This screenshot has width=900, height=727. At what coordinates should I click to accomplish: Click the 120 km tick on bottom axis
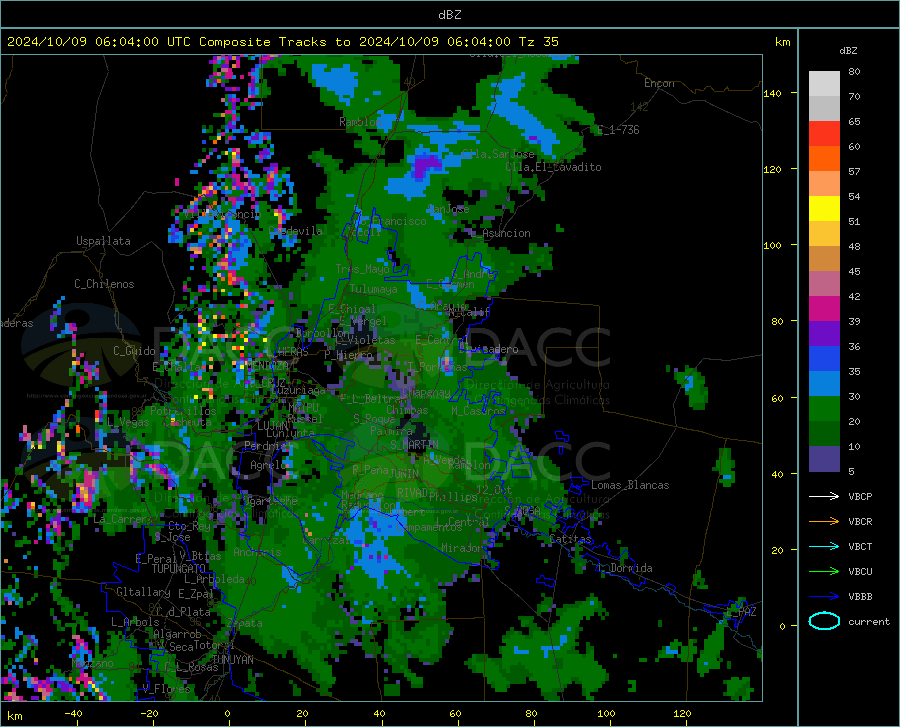pyautogui.click(x=682, y=714)
